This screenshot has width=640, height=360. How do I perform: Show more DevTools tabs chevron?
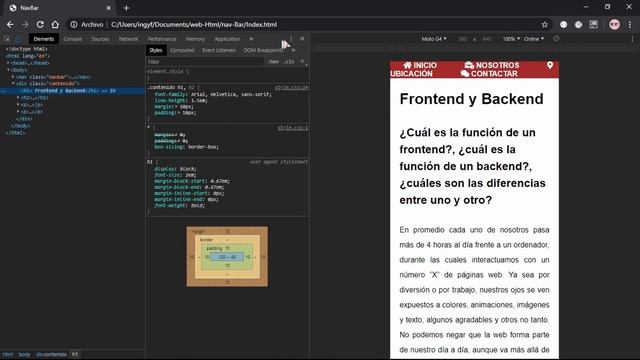coord(251,39)
